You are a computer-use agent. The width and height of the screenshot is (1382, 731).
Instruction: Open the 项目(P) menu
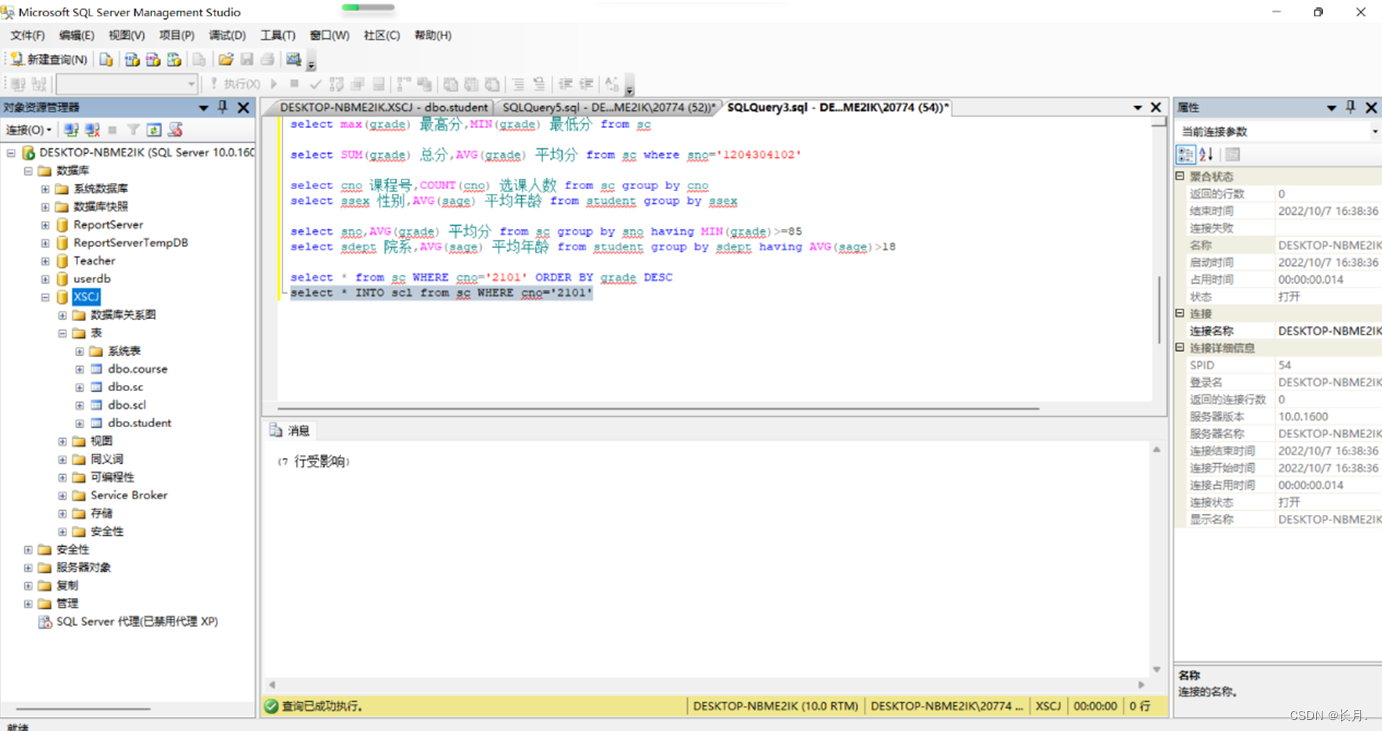coord(177,35)
